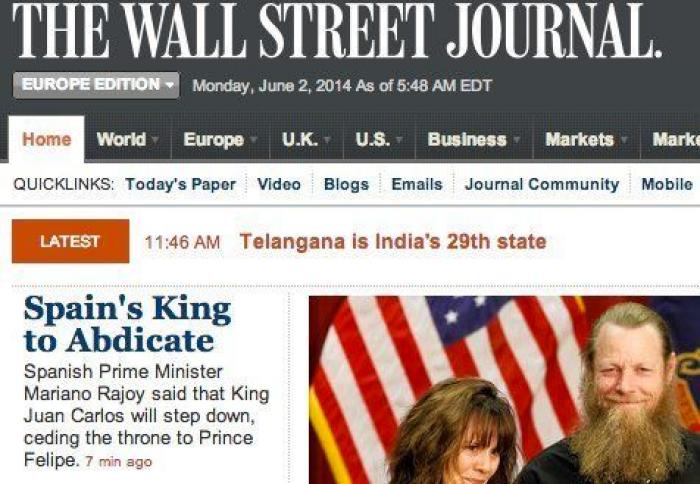Go to Journal Community link

click(542, 184)
